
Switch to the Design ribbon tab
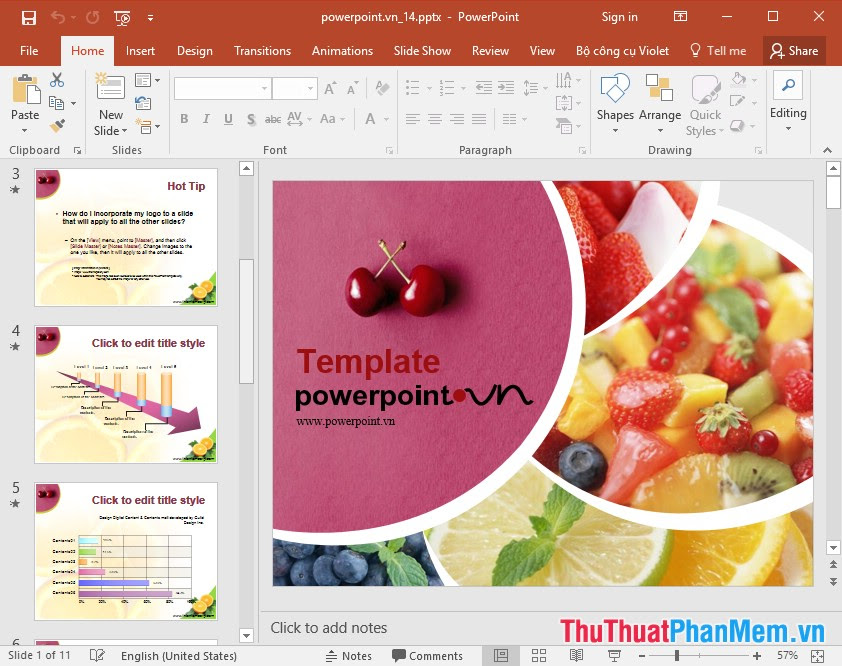click(x=194, y=51)
